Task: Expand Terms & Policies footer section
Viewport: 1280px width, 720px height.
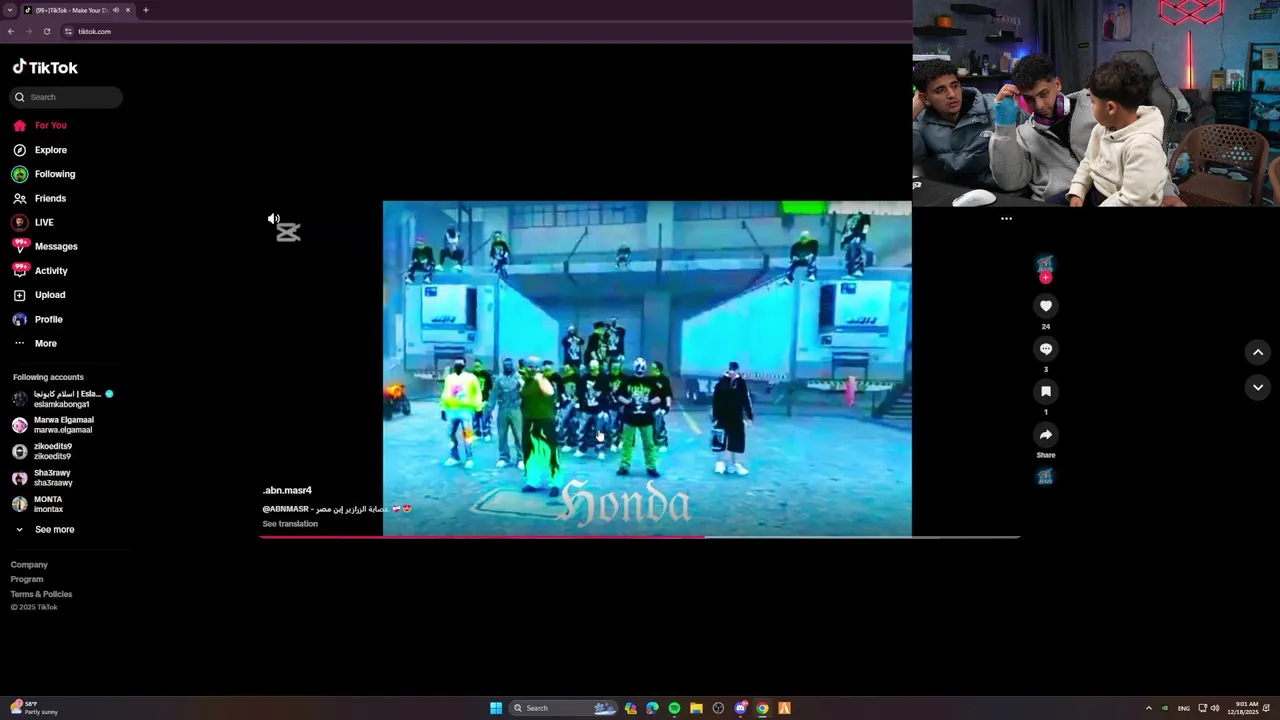Action: coord(41,594)
